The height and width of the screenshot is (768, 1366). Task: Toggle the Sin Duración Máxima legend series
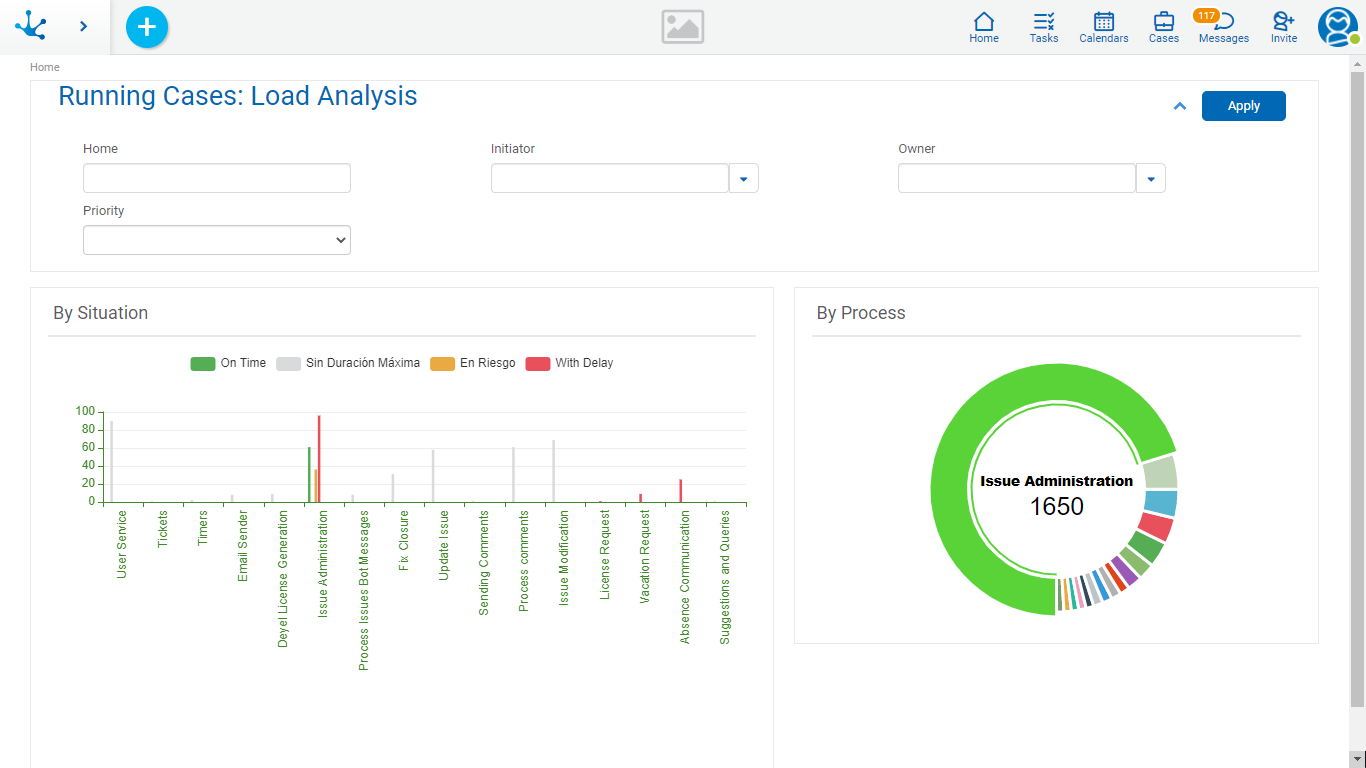[x=347, y=363]
